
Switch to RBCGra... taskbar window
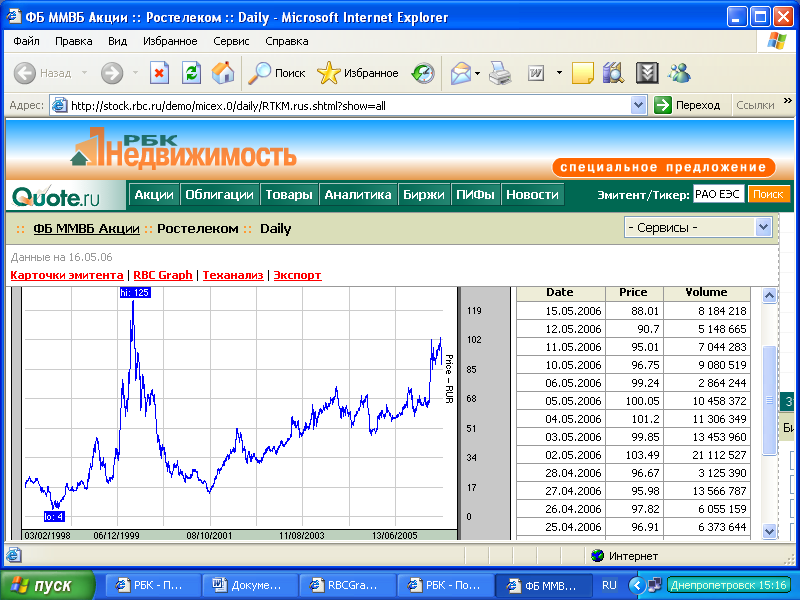pos(347,585)
